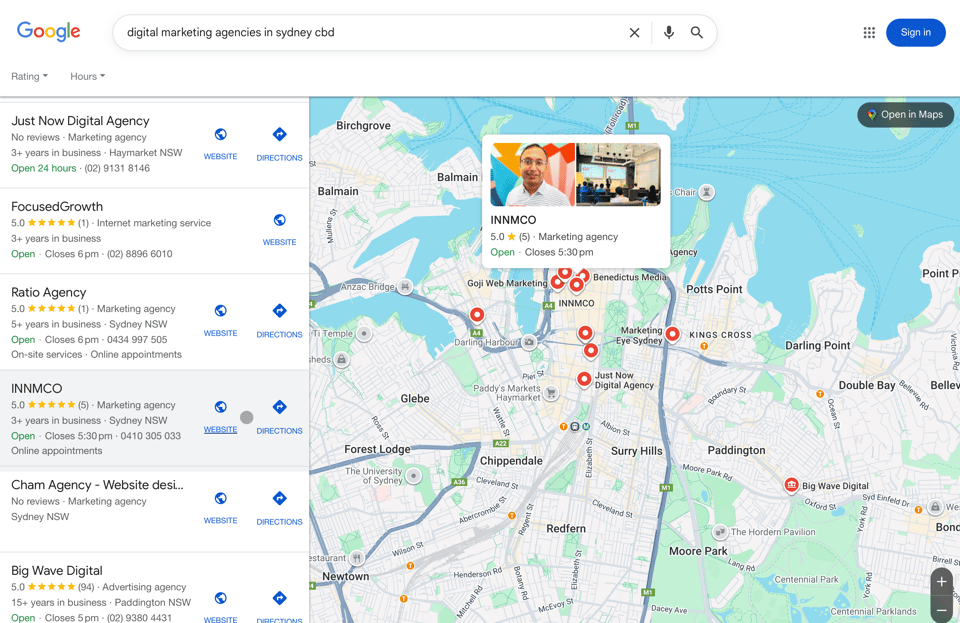Screen dimensions: 960x623
Task: Click the Redfern map label
Action: [566, 528]
